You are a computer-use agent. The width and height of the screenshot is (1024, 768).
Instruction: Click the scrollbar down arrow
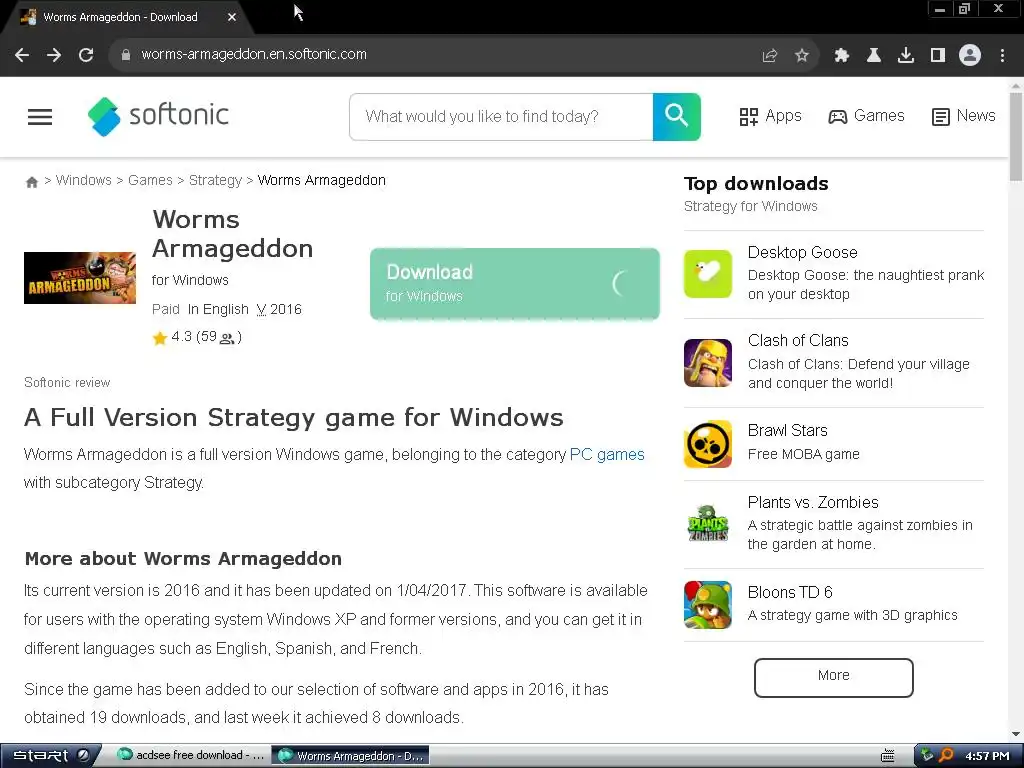(x=1016, y=734)
